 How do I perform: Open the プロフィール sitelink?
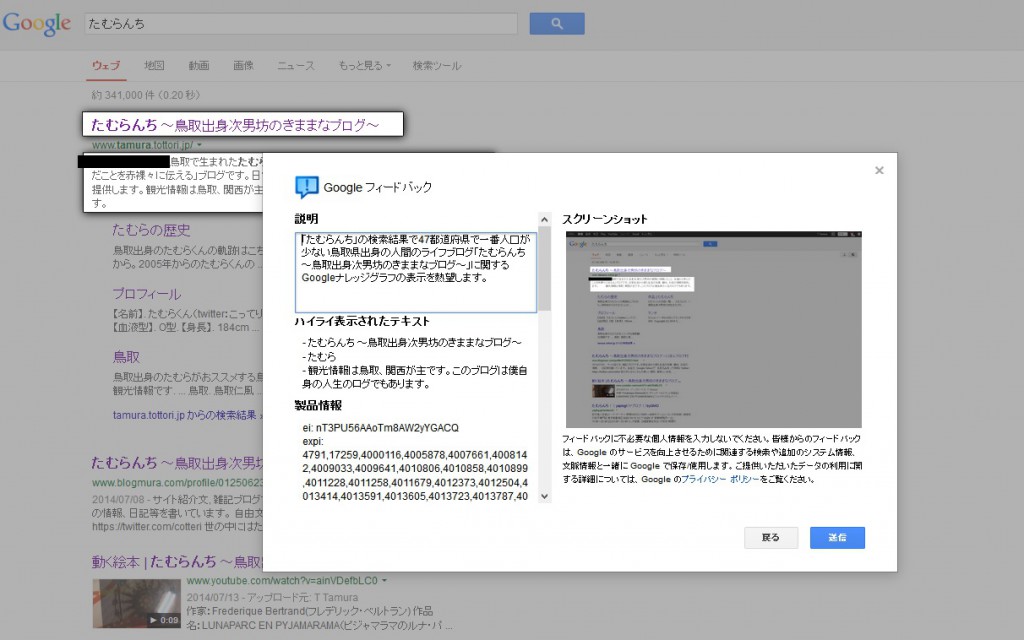coord(146,294)
